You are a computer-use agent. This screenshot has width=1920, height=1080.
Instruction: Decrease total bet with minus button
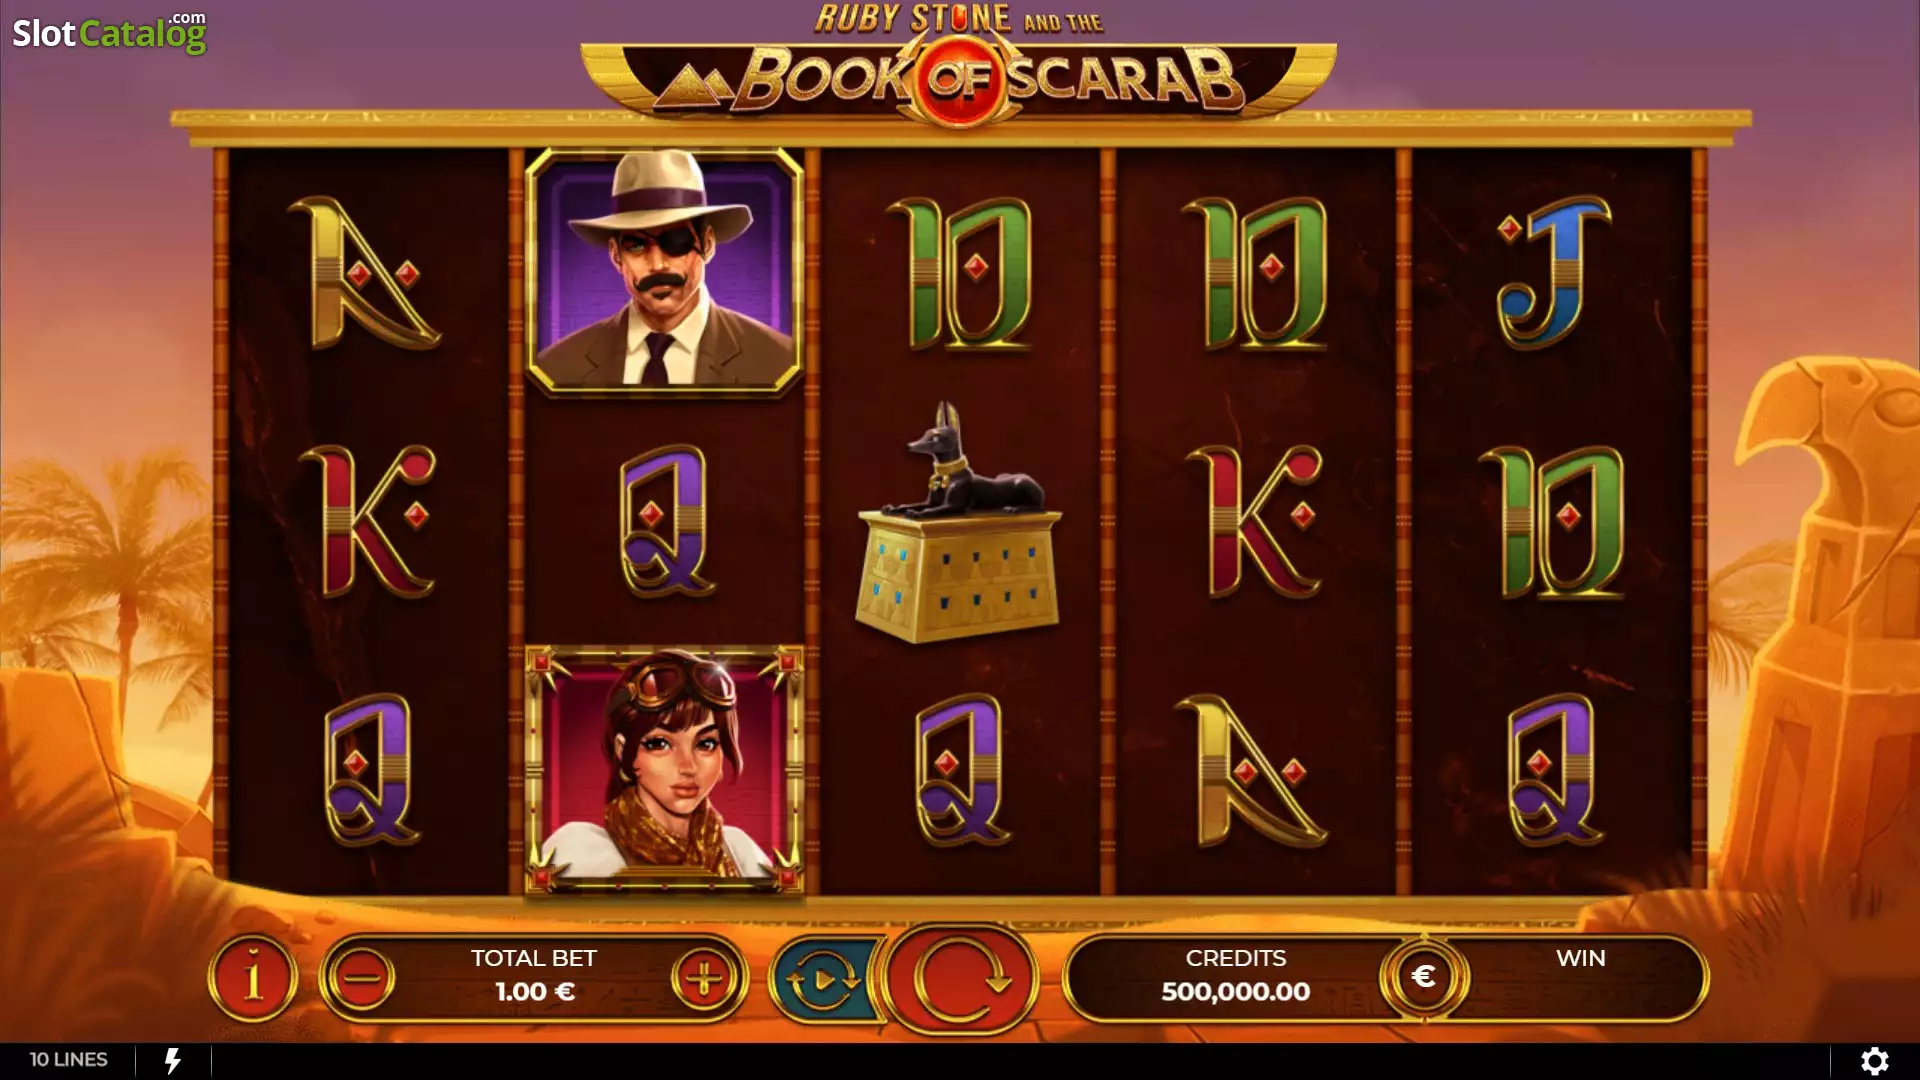click(x=361, y=978)
